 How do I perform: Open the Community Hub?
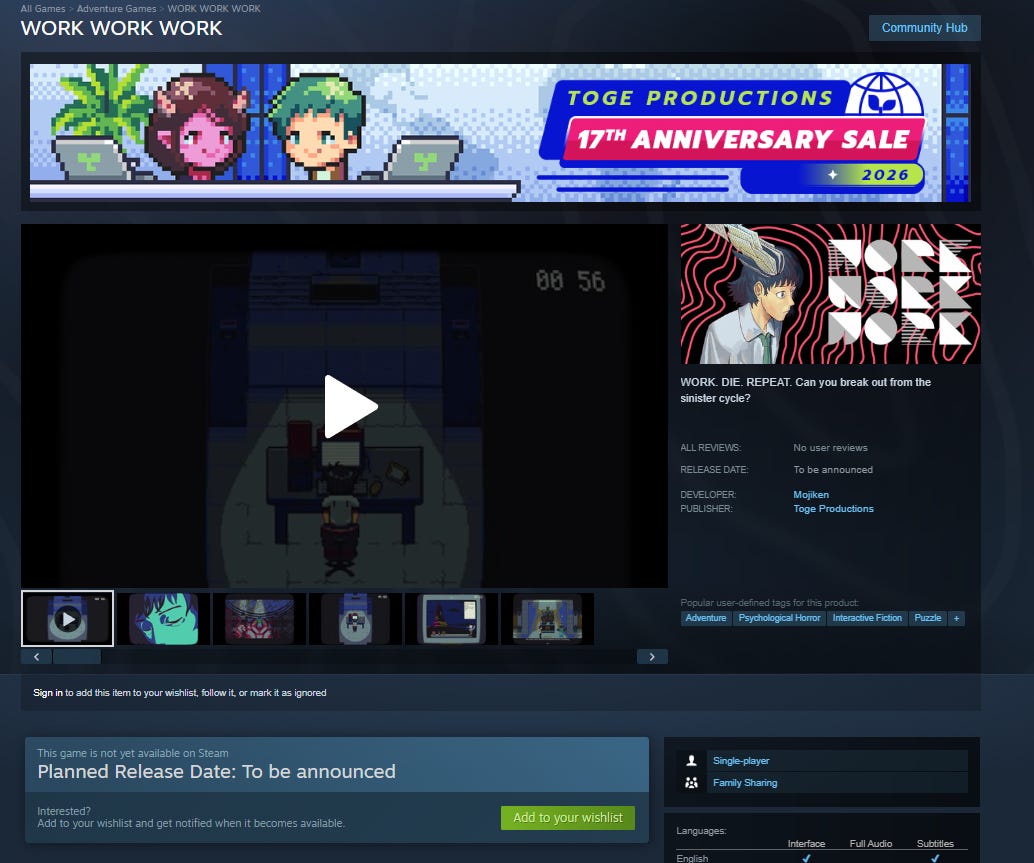click(x=924, y=28)
